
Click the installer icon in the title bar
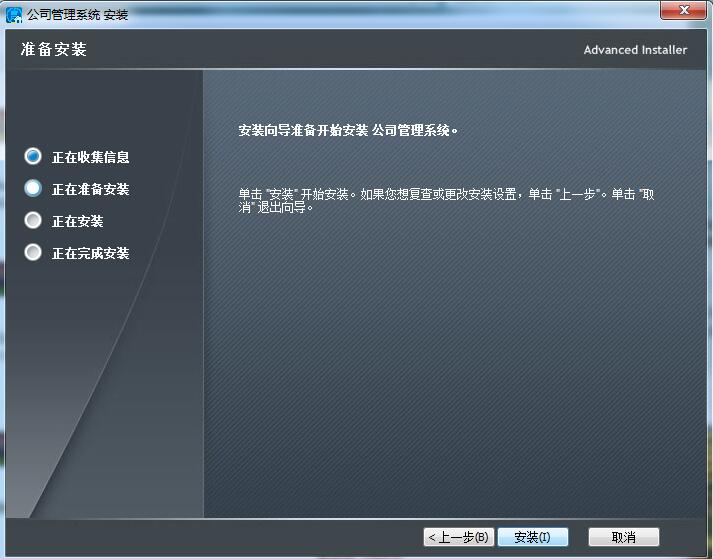click(x=14, y=14)
